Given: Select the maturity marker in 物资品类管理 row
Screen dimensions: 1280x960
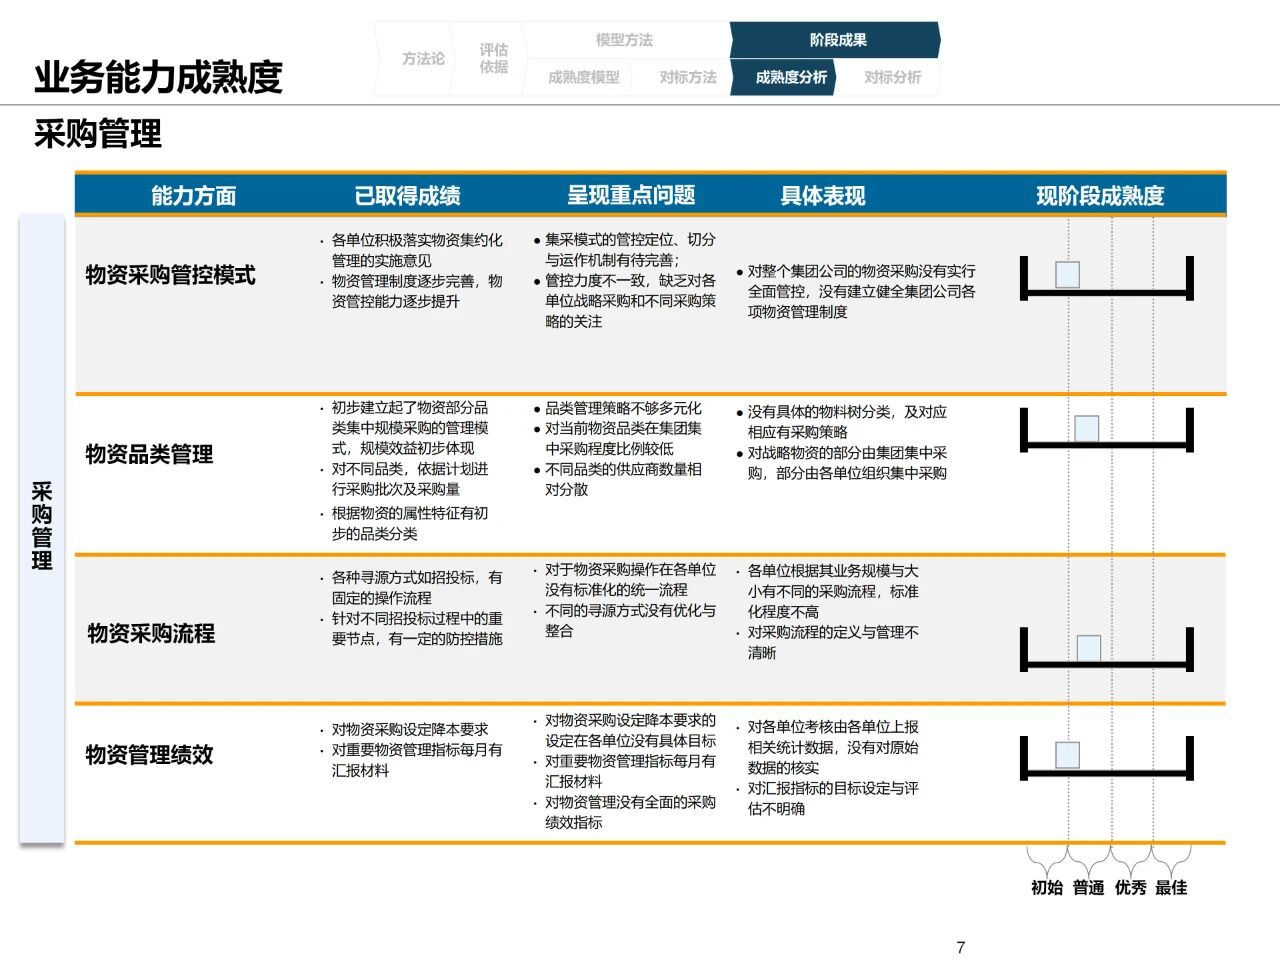Looking at the screenshot, I should click(1086, 428).
